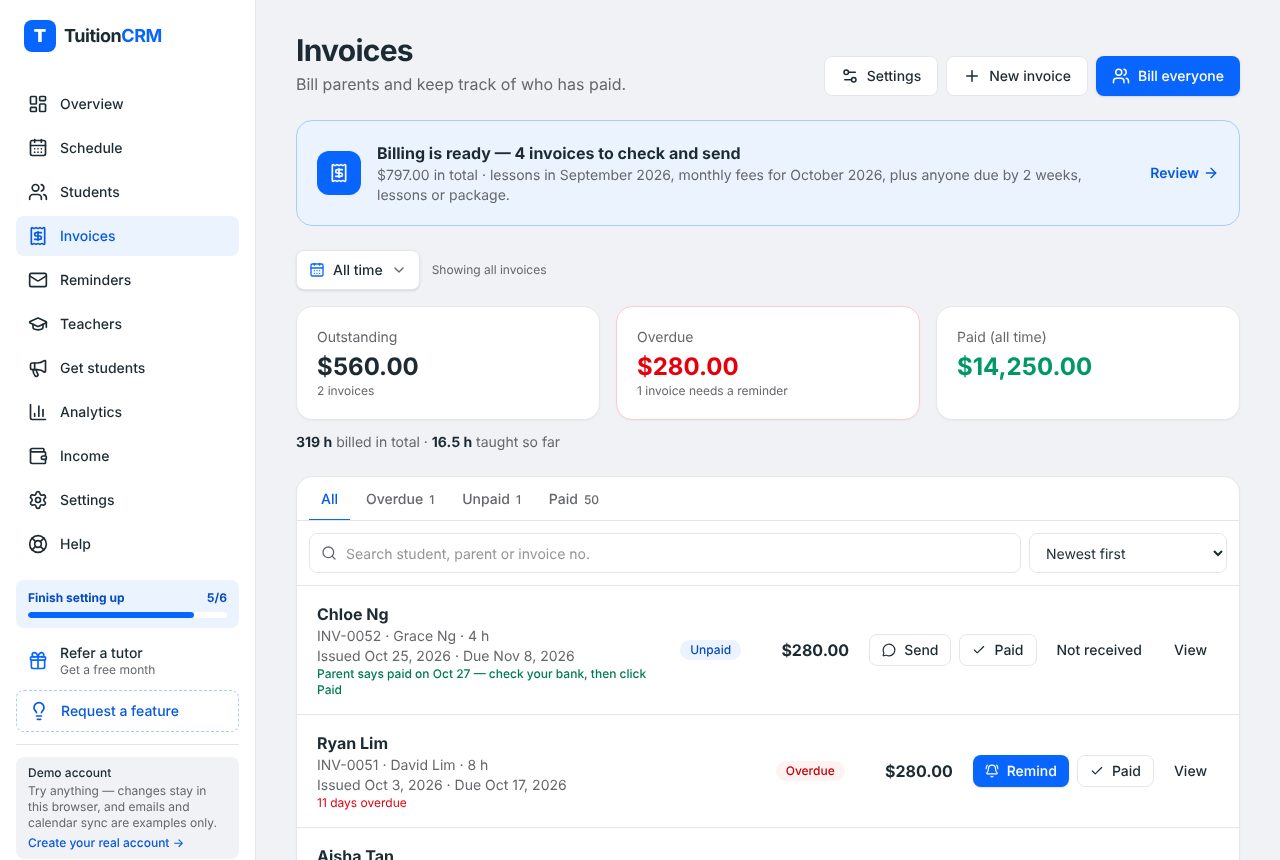This screenshot has height=860, width=1280.
Task: Click the lightbulb icon on Request a feature
Action: [x=40, y=711]
